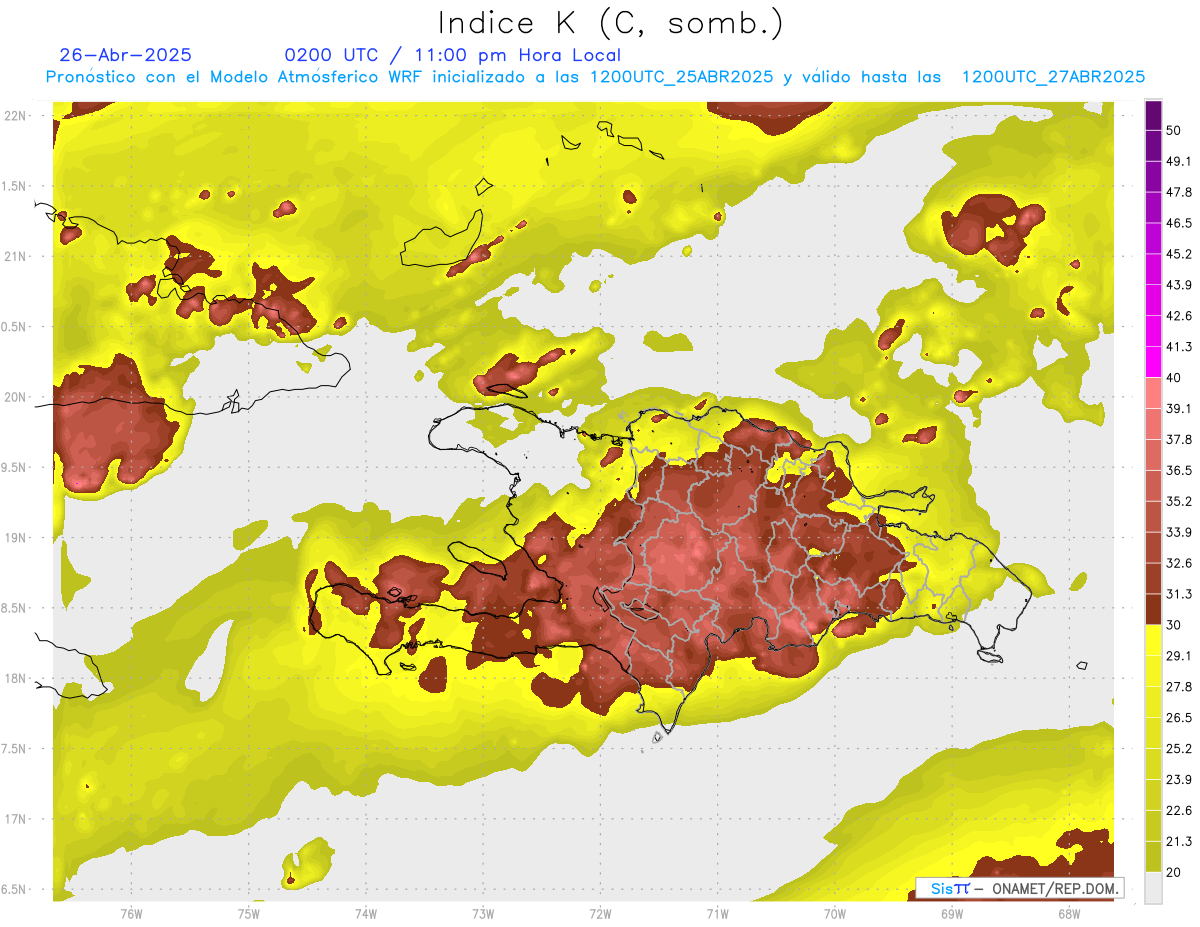This screenshot has width=1200, height=927.
Task: Click the '18N' latitude label
Action: tap(16, 678)
